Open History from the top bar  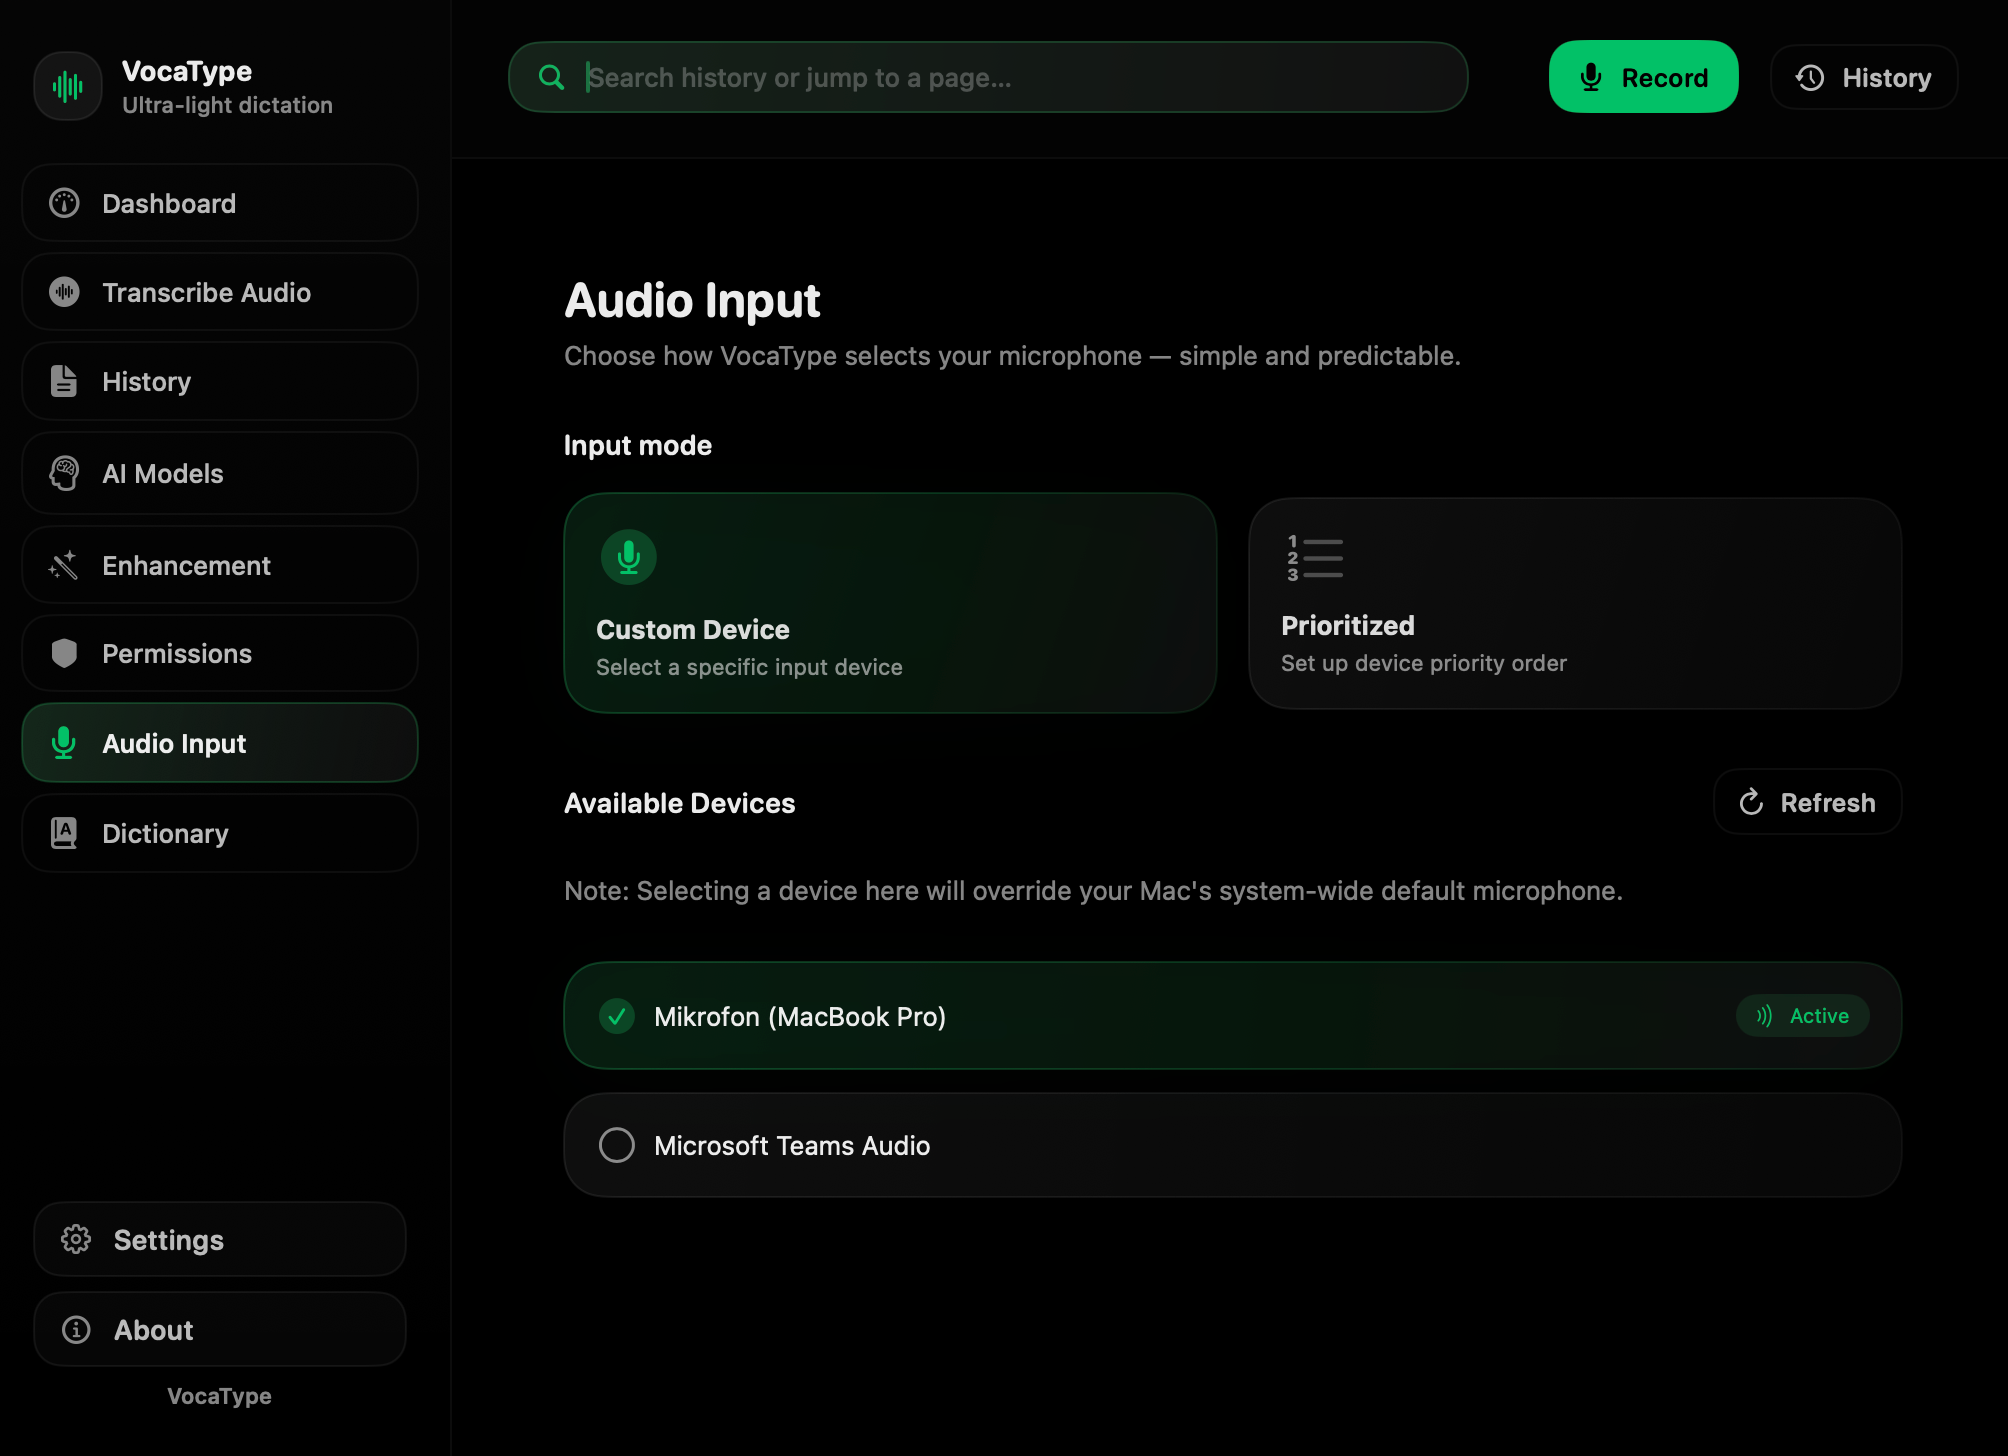coord(1863,77)
